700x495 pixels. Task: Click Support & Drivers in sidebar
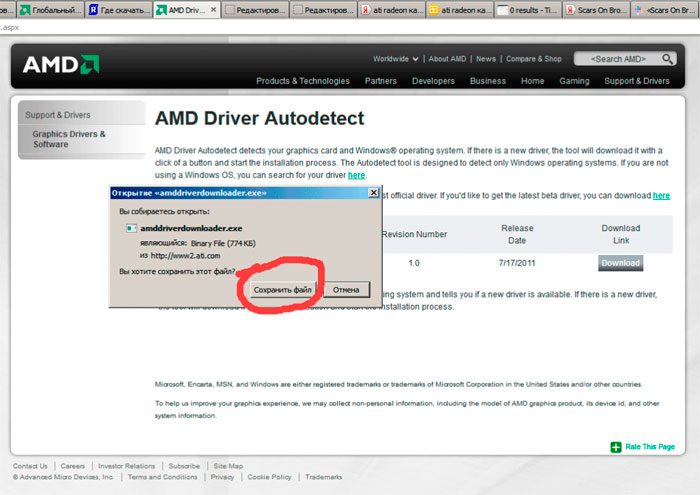(x=58, y=115)
